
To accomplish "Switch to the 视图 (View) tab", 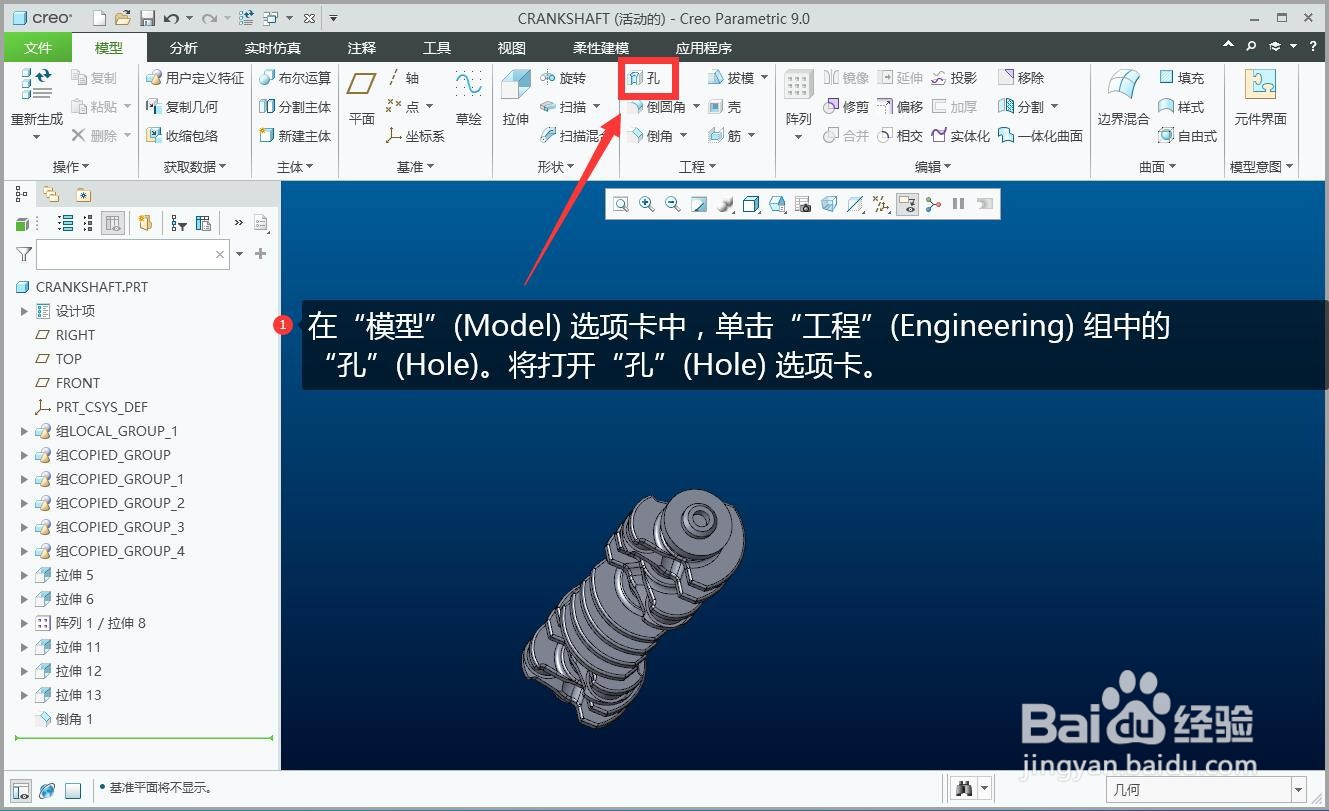I will click(512, 48).
